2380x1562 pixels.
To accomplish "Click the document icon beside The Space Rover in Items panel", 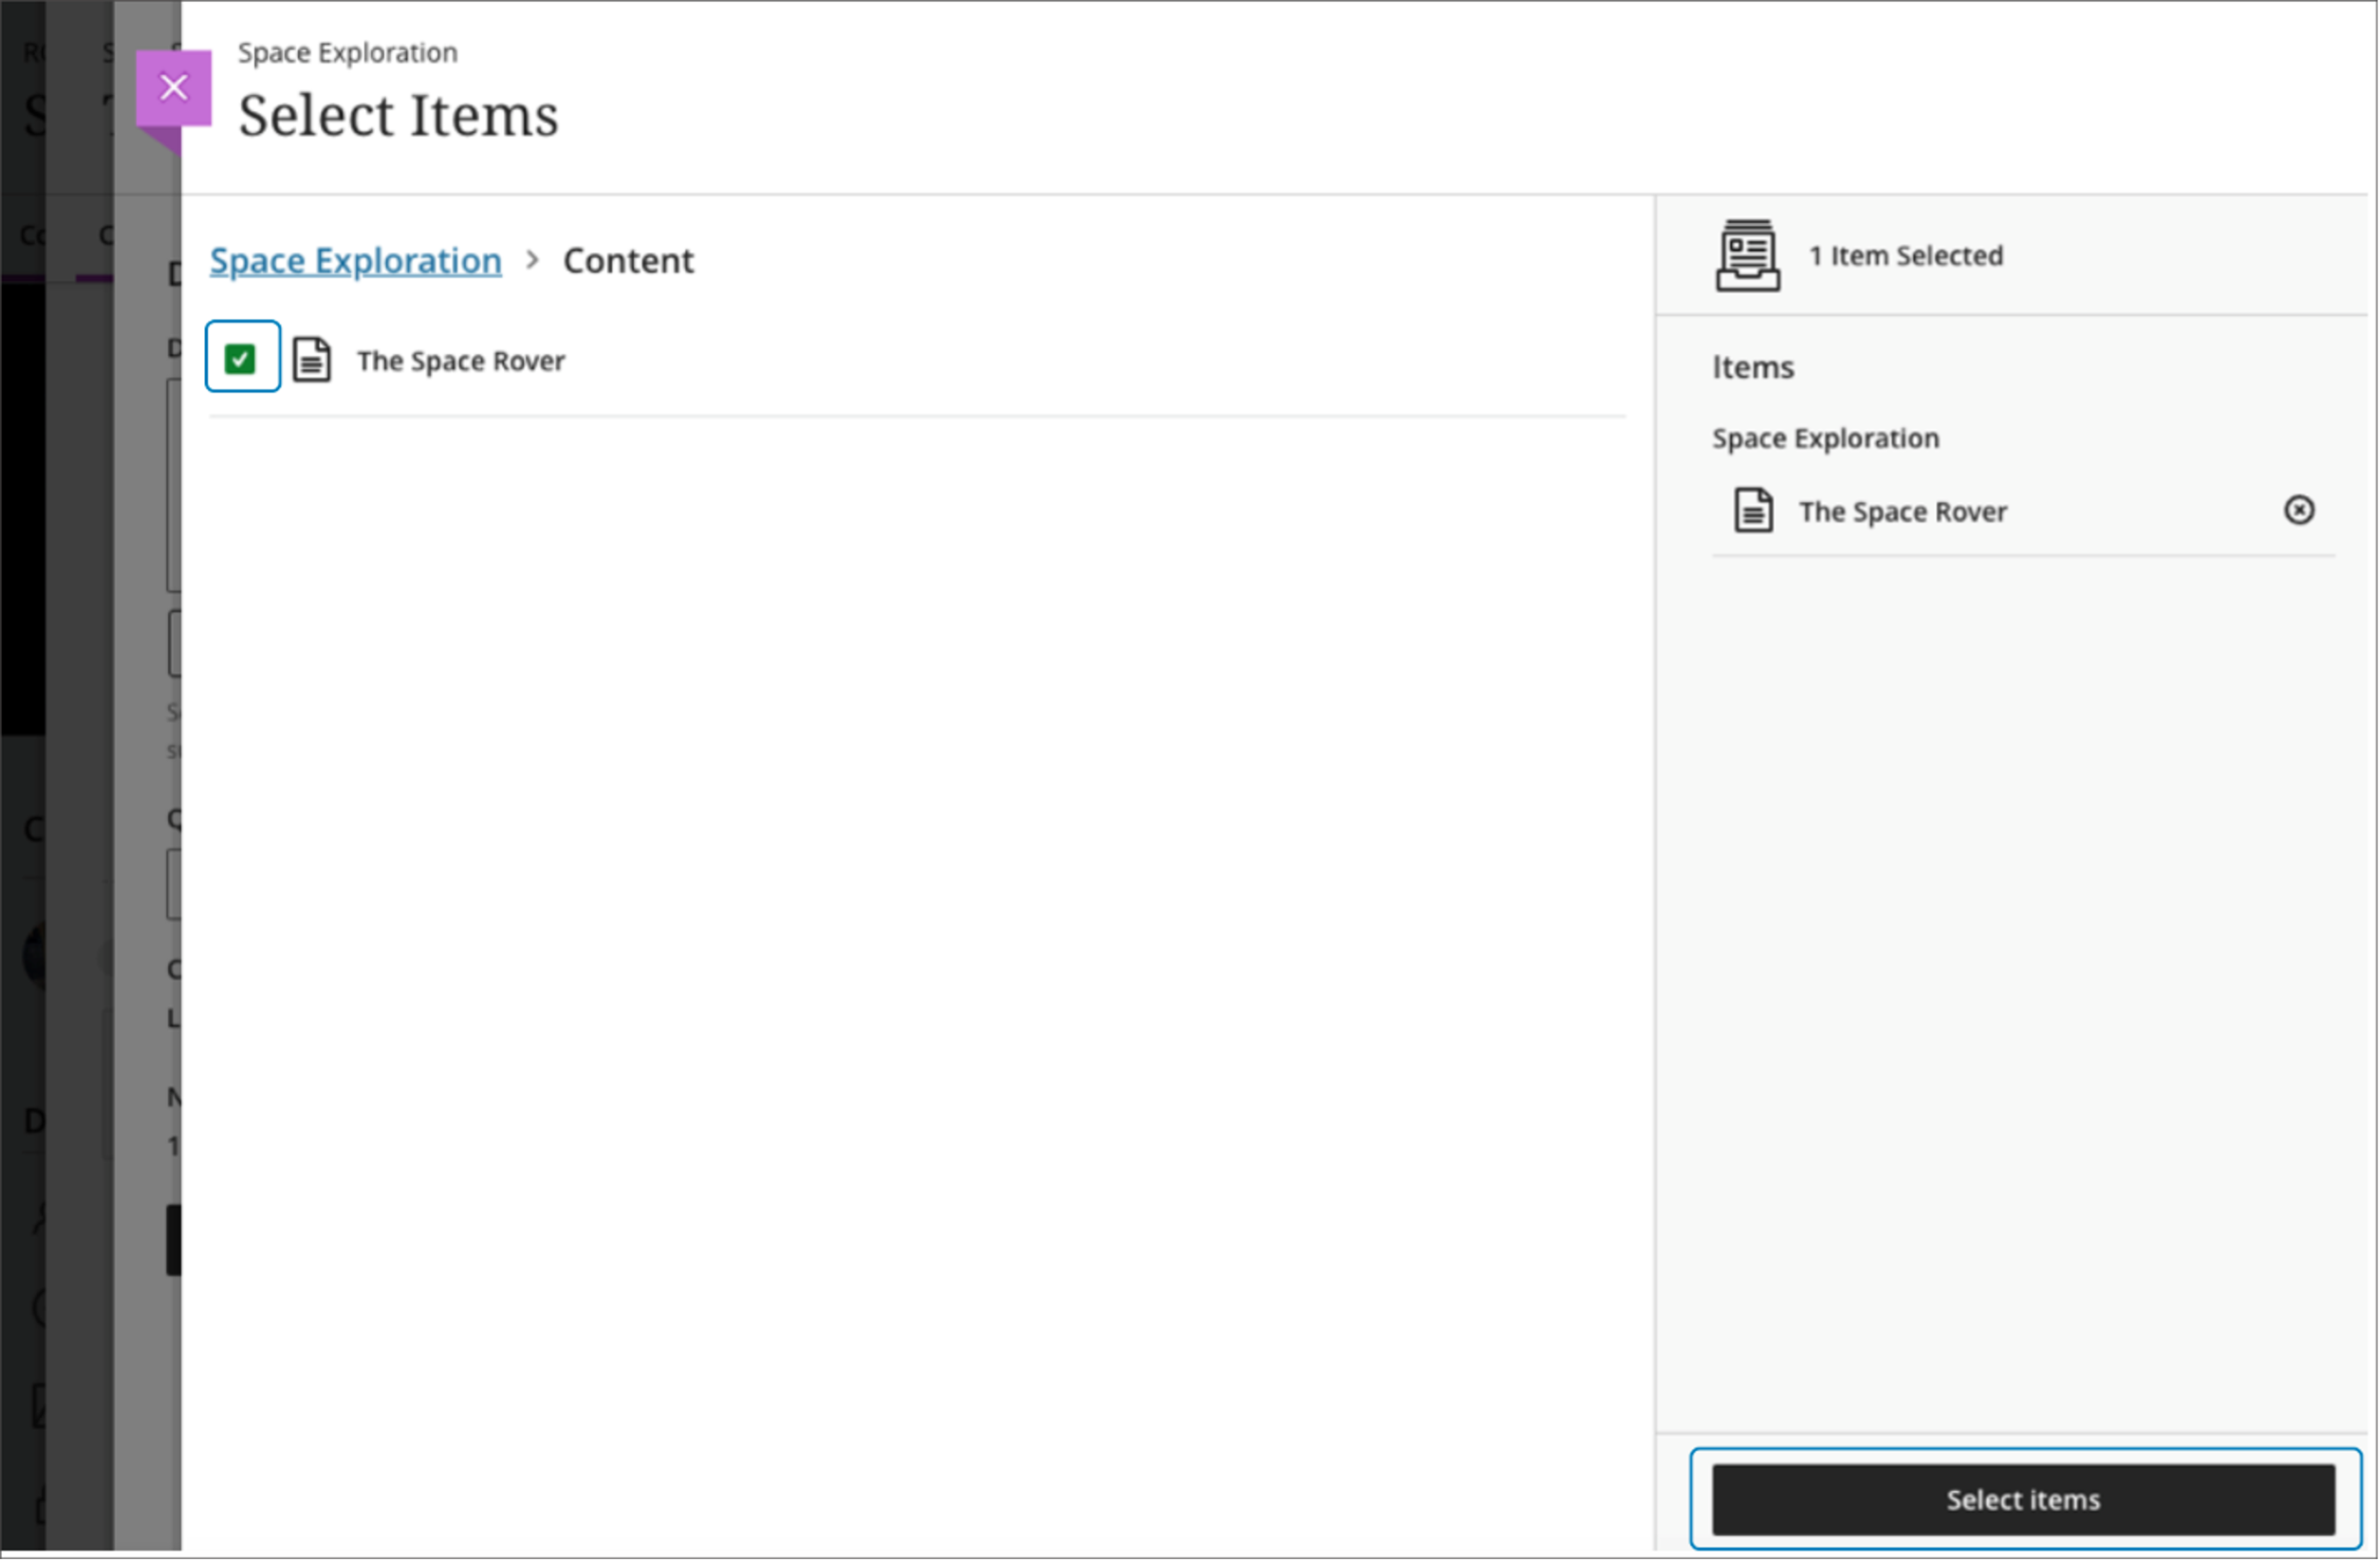I will [x=1753, y=511].
